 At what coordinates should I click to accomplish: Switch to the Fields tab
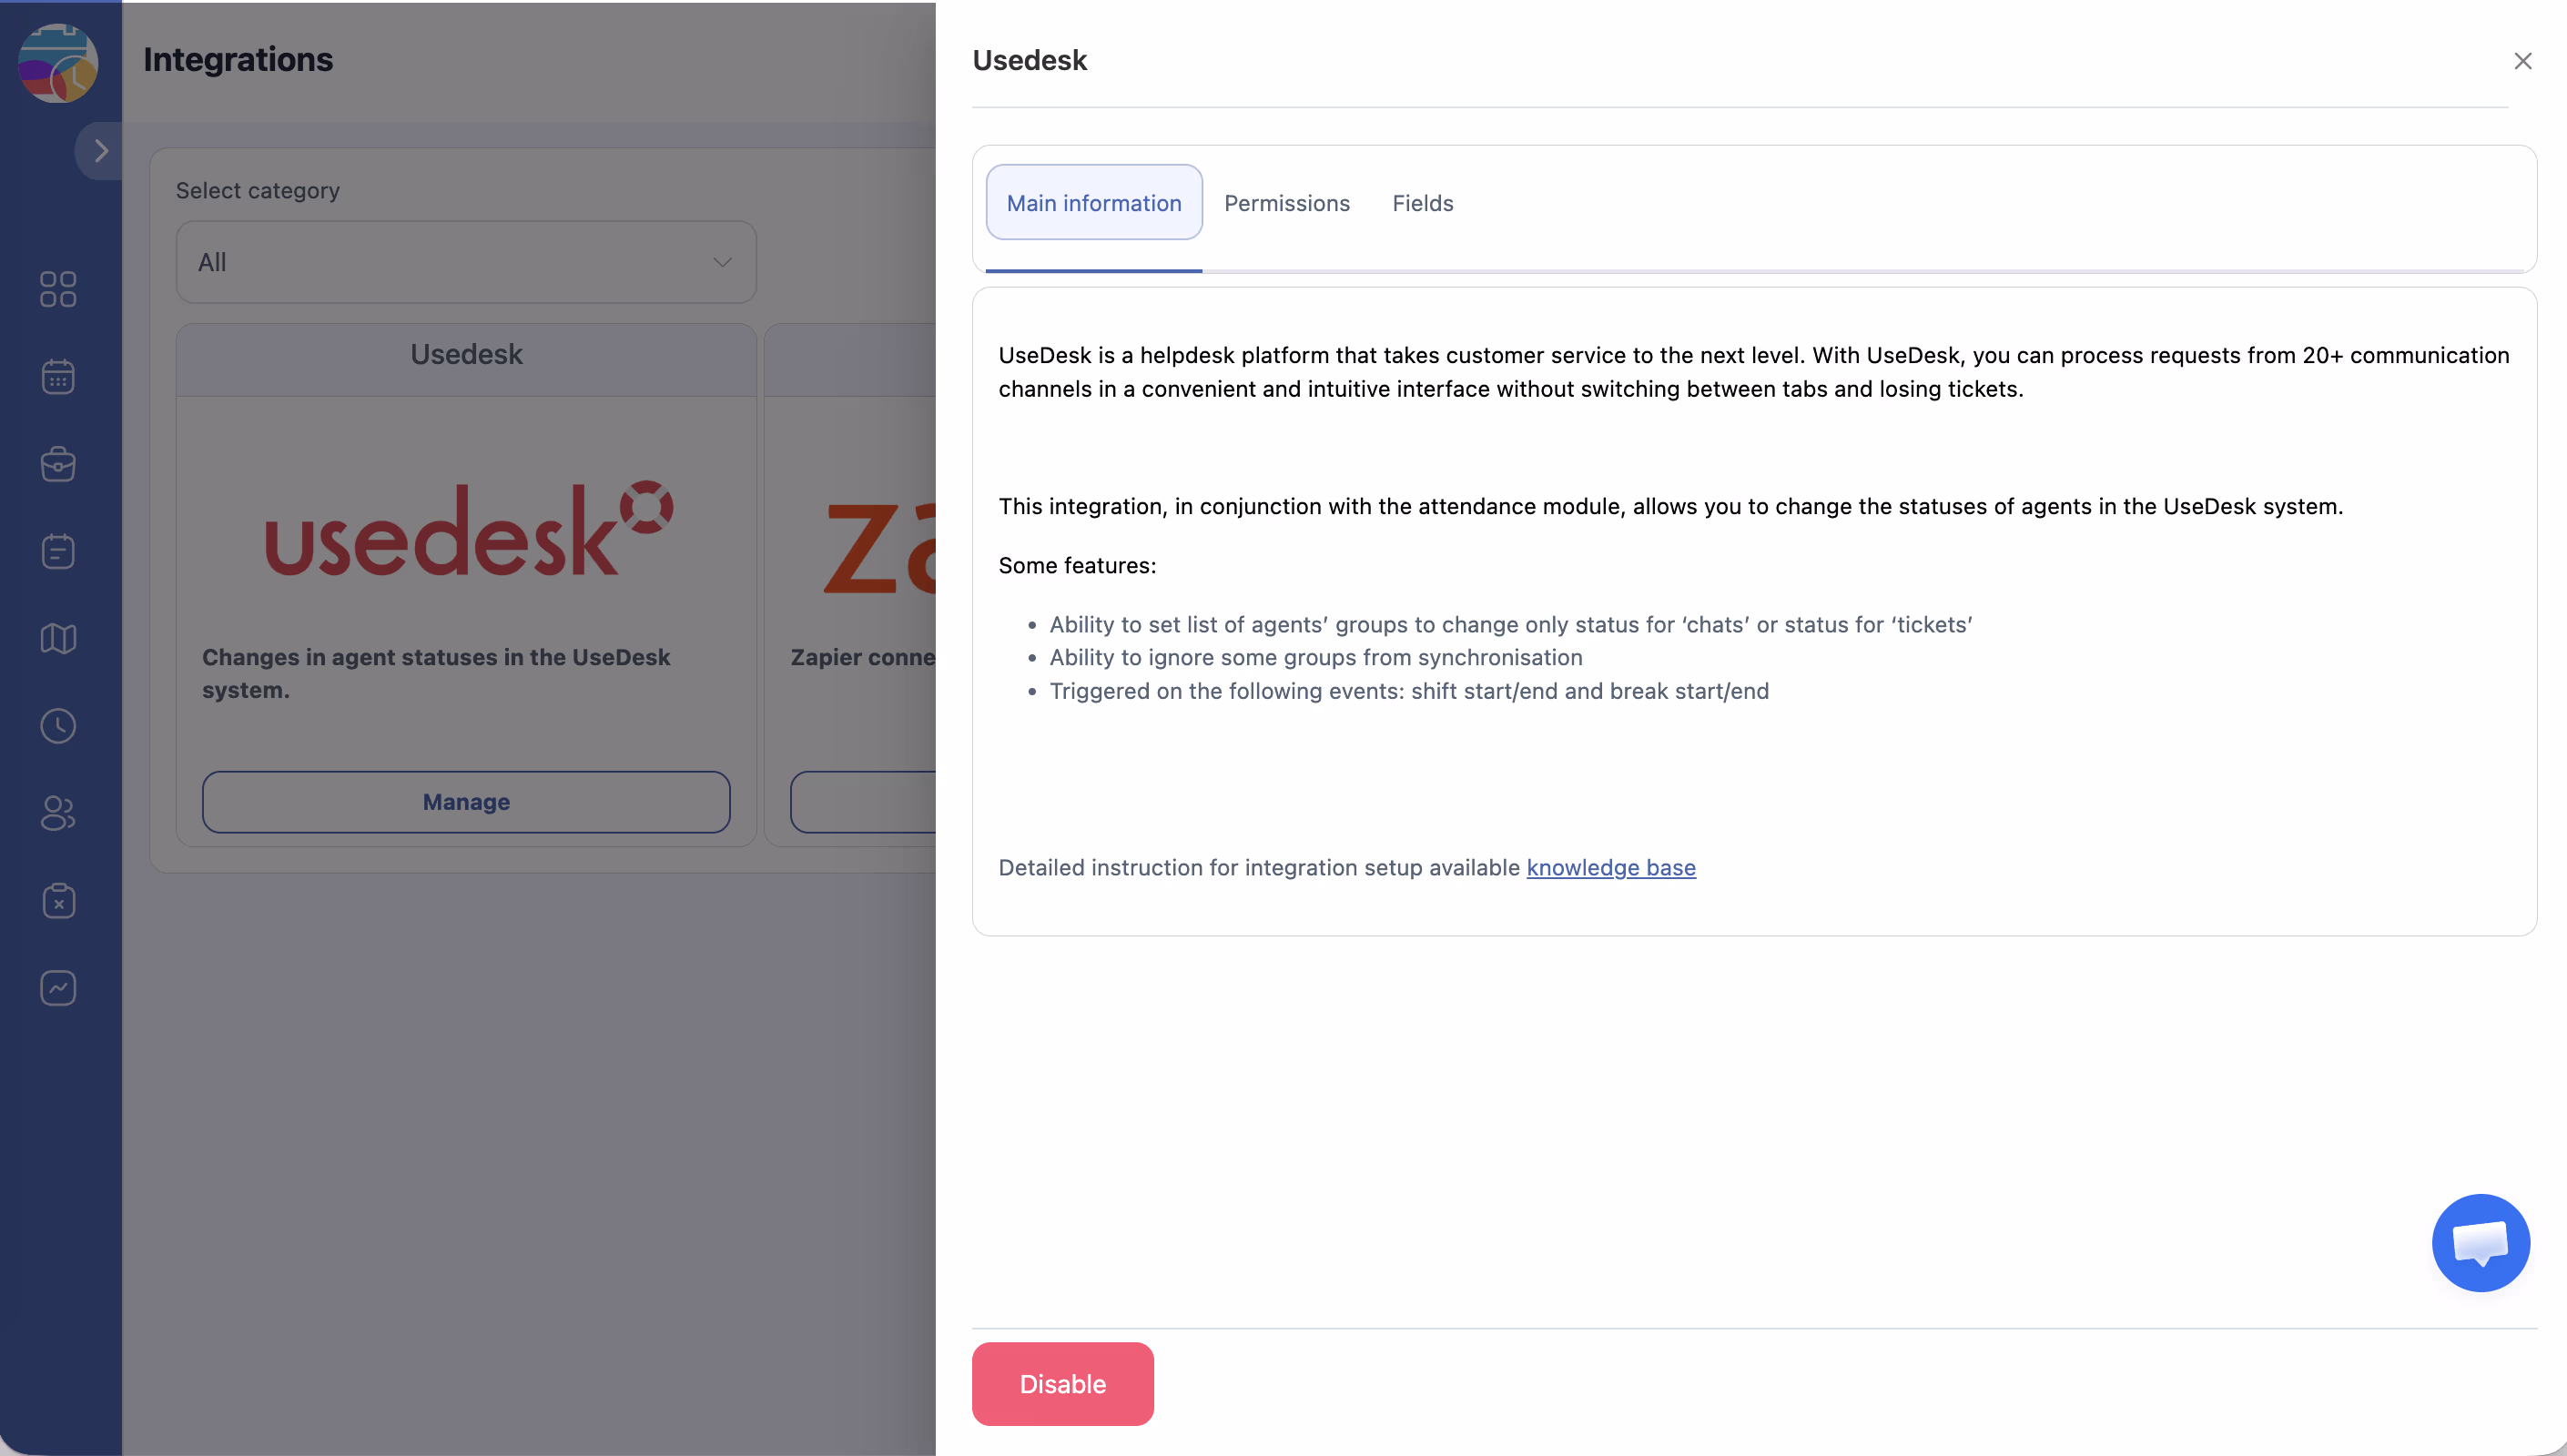(1422, 203)
